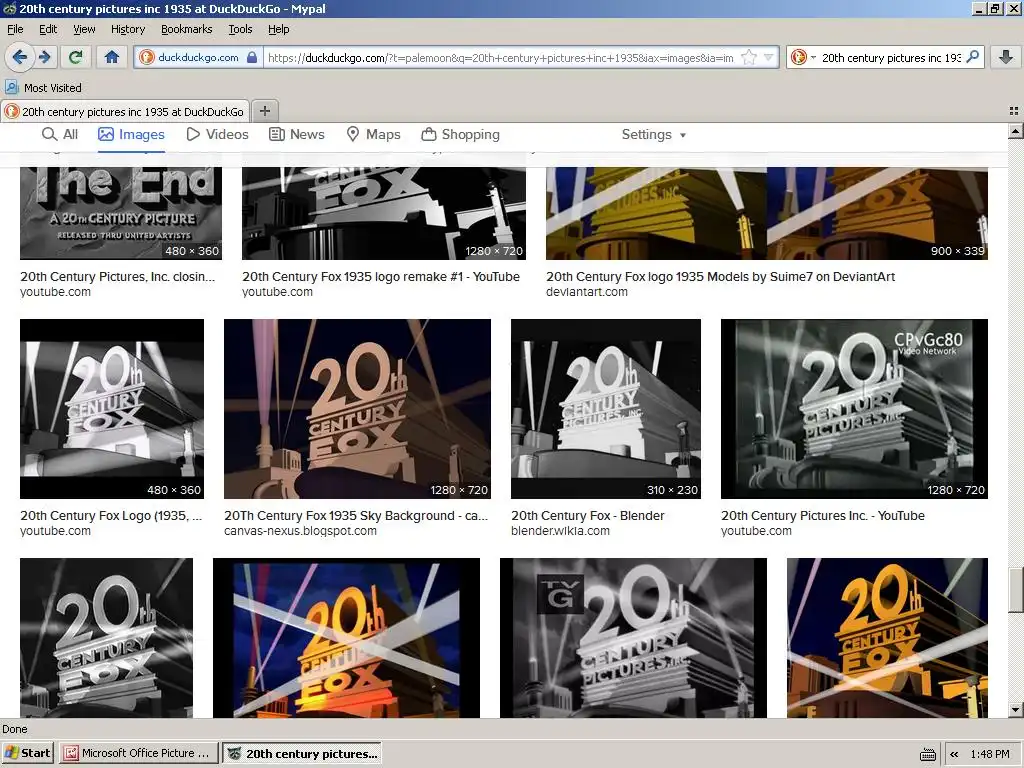Image resolution: width=1024 pixels, height=768 pixels.
Task: Open the bottom-row grayscale Century Fox thumbnail
Action: (x=106, y=638)
